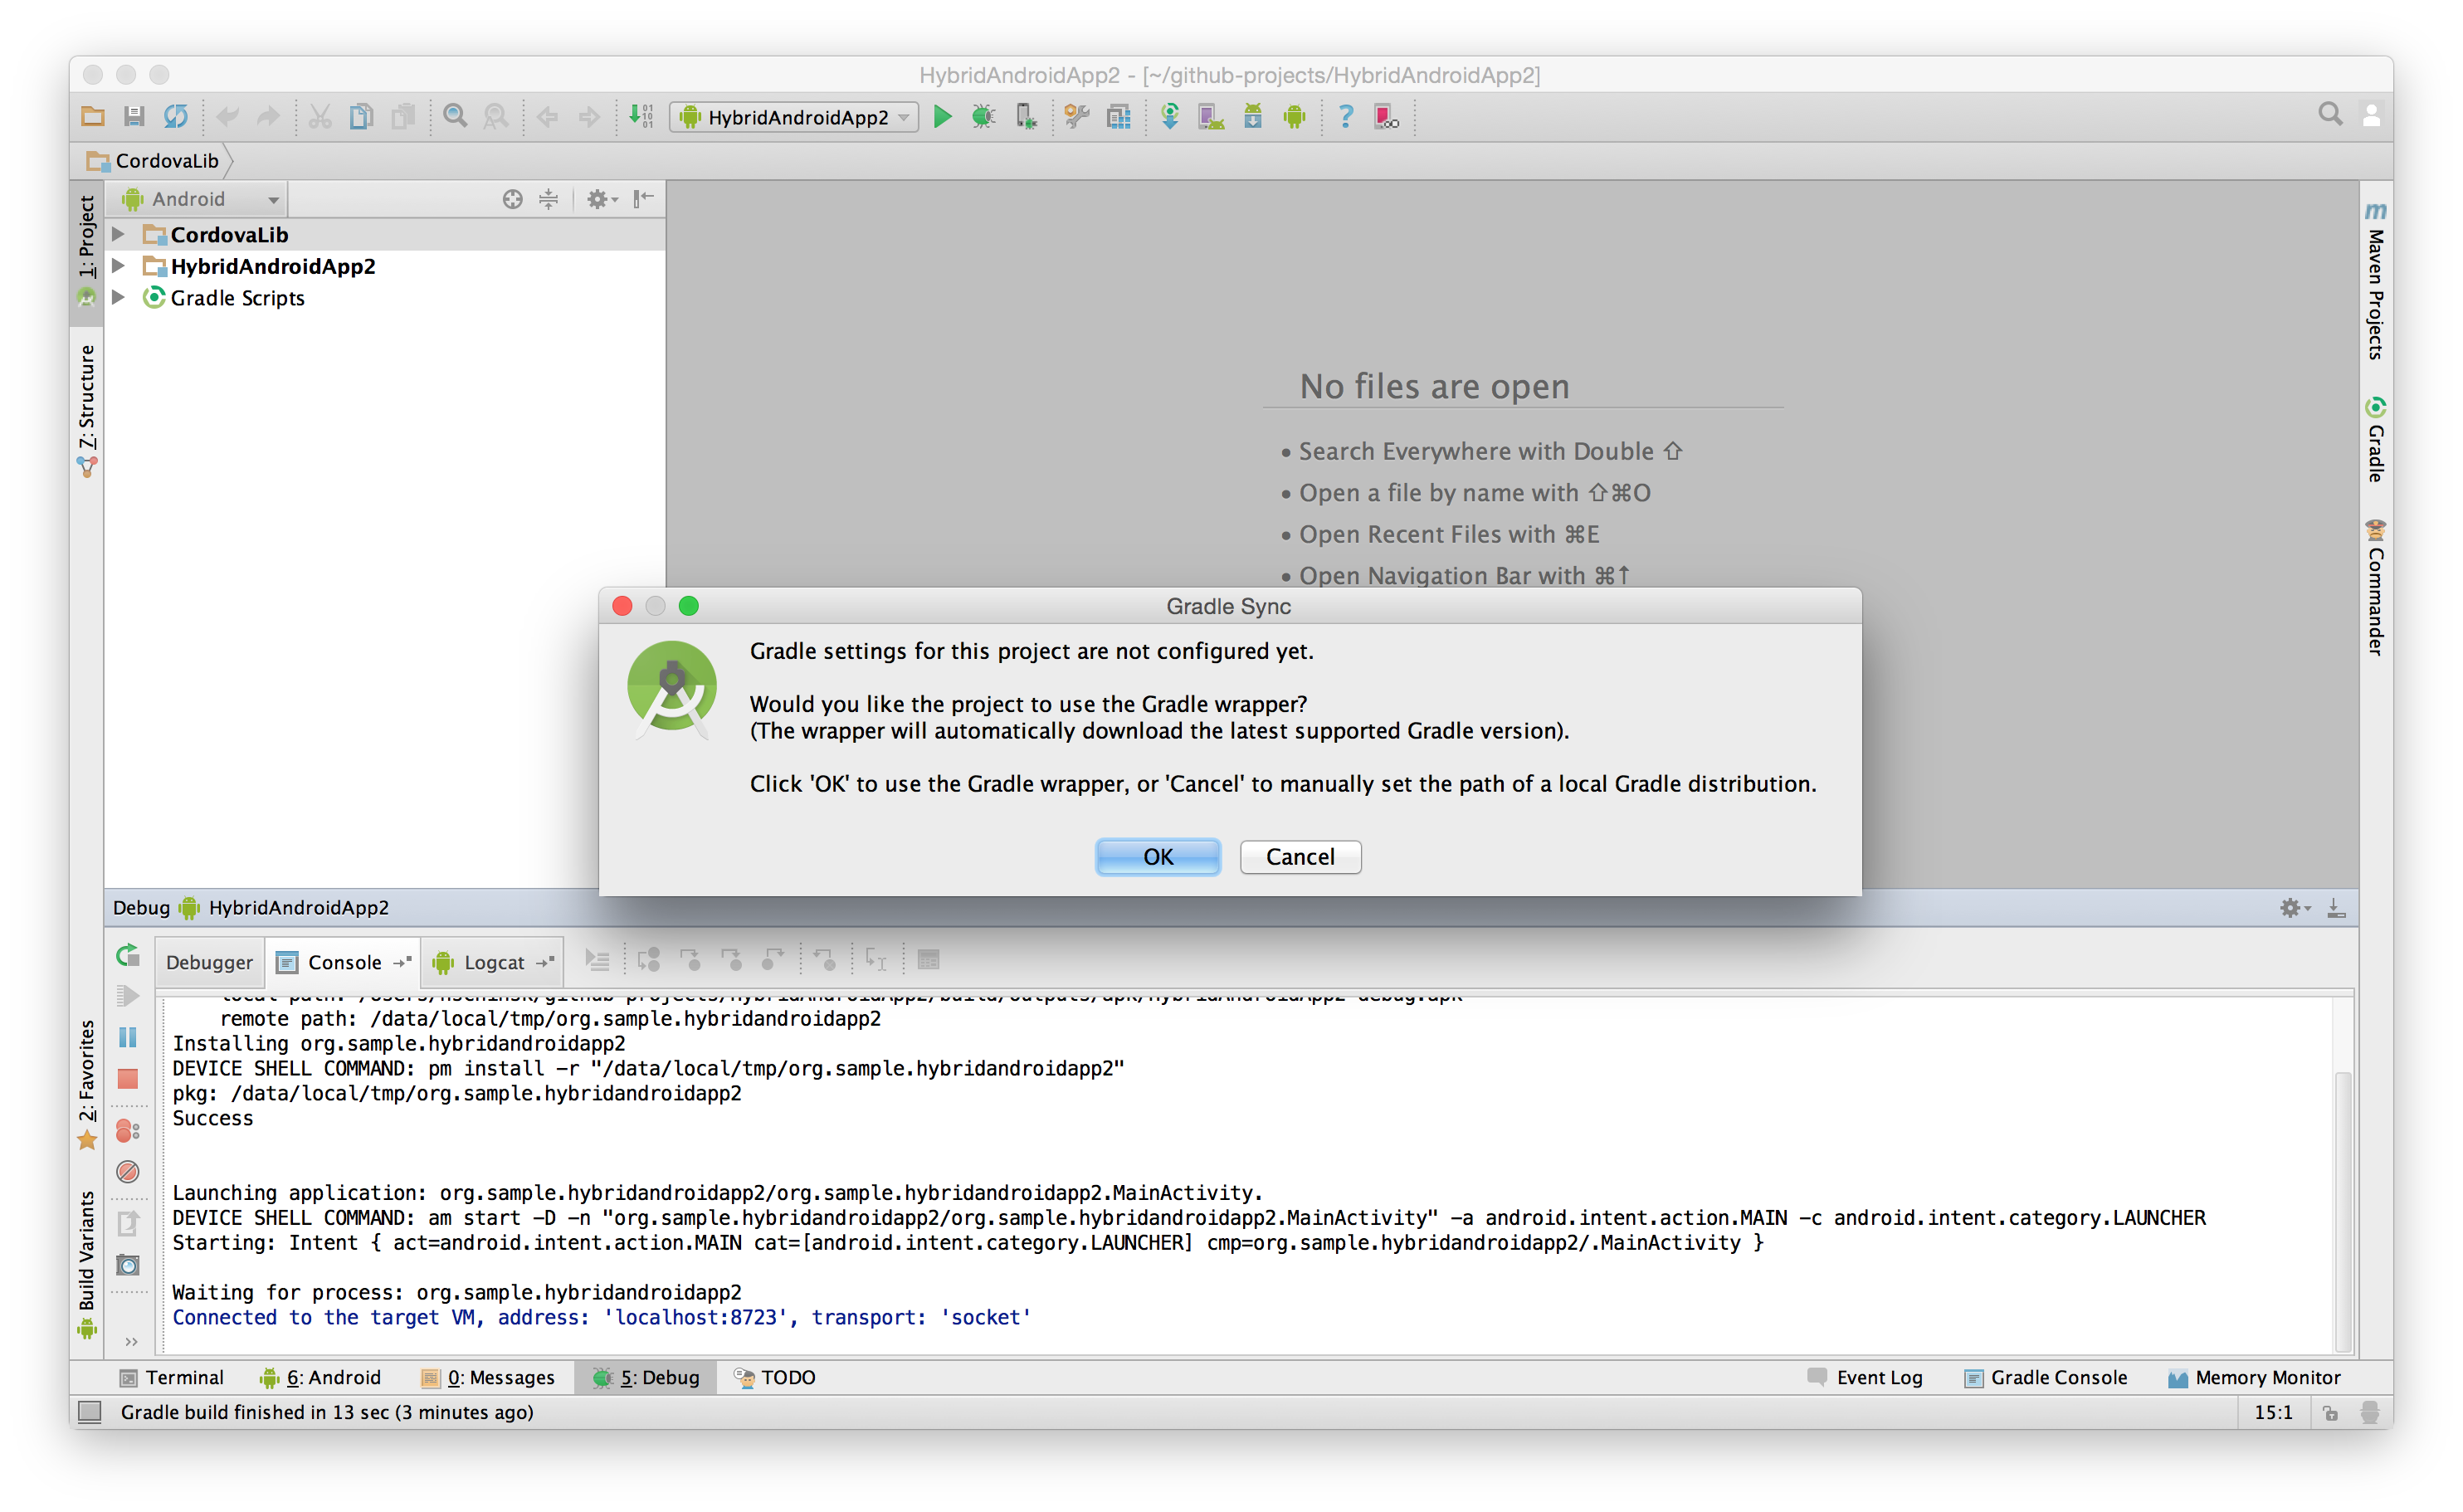Open the Terminal tool window
This screenshot has height=1512, width=2463.
click(x=172, y=1377)
